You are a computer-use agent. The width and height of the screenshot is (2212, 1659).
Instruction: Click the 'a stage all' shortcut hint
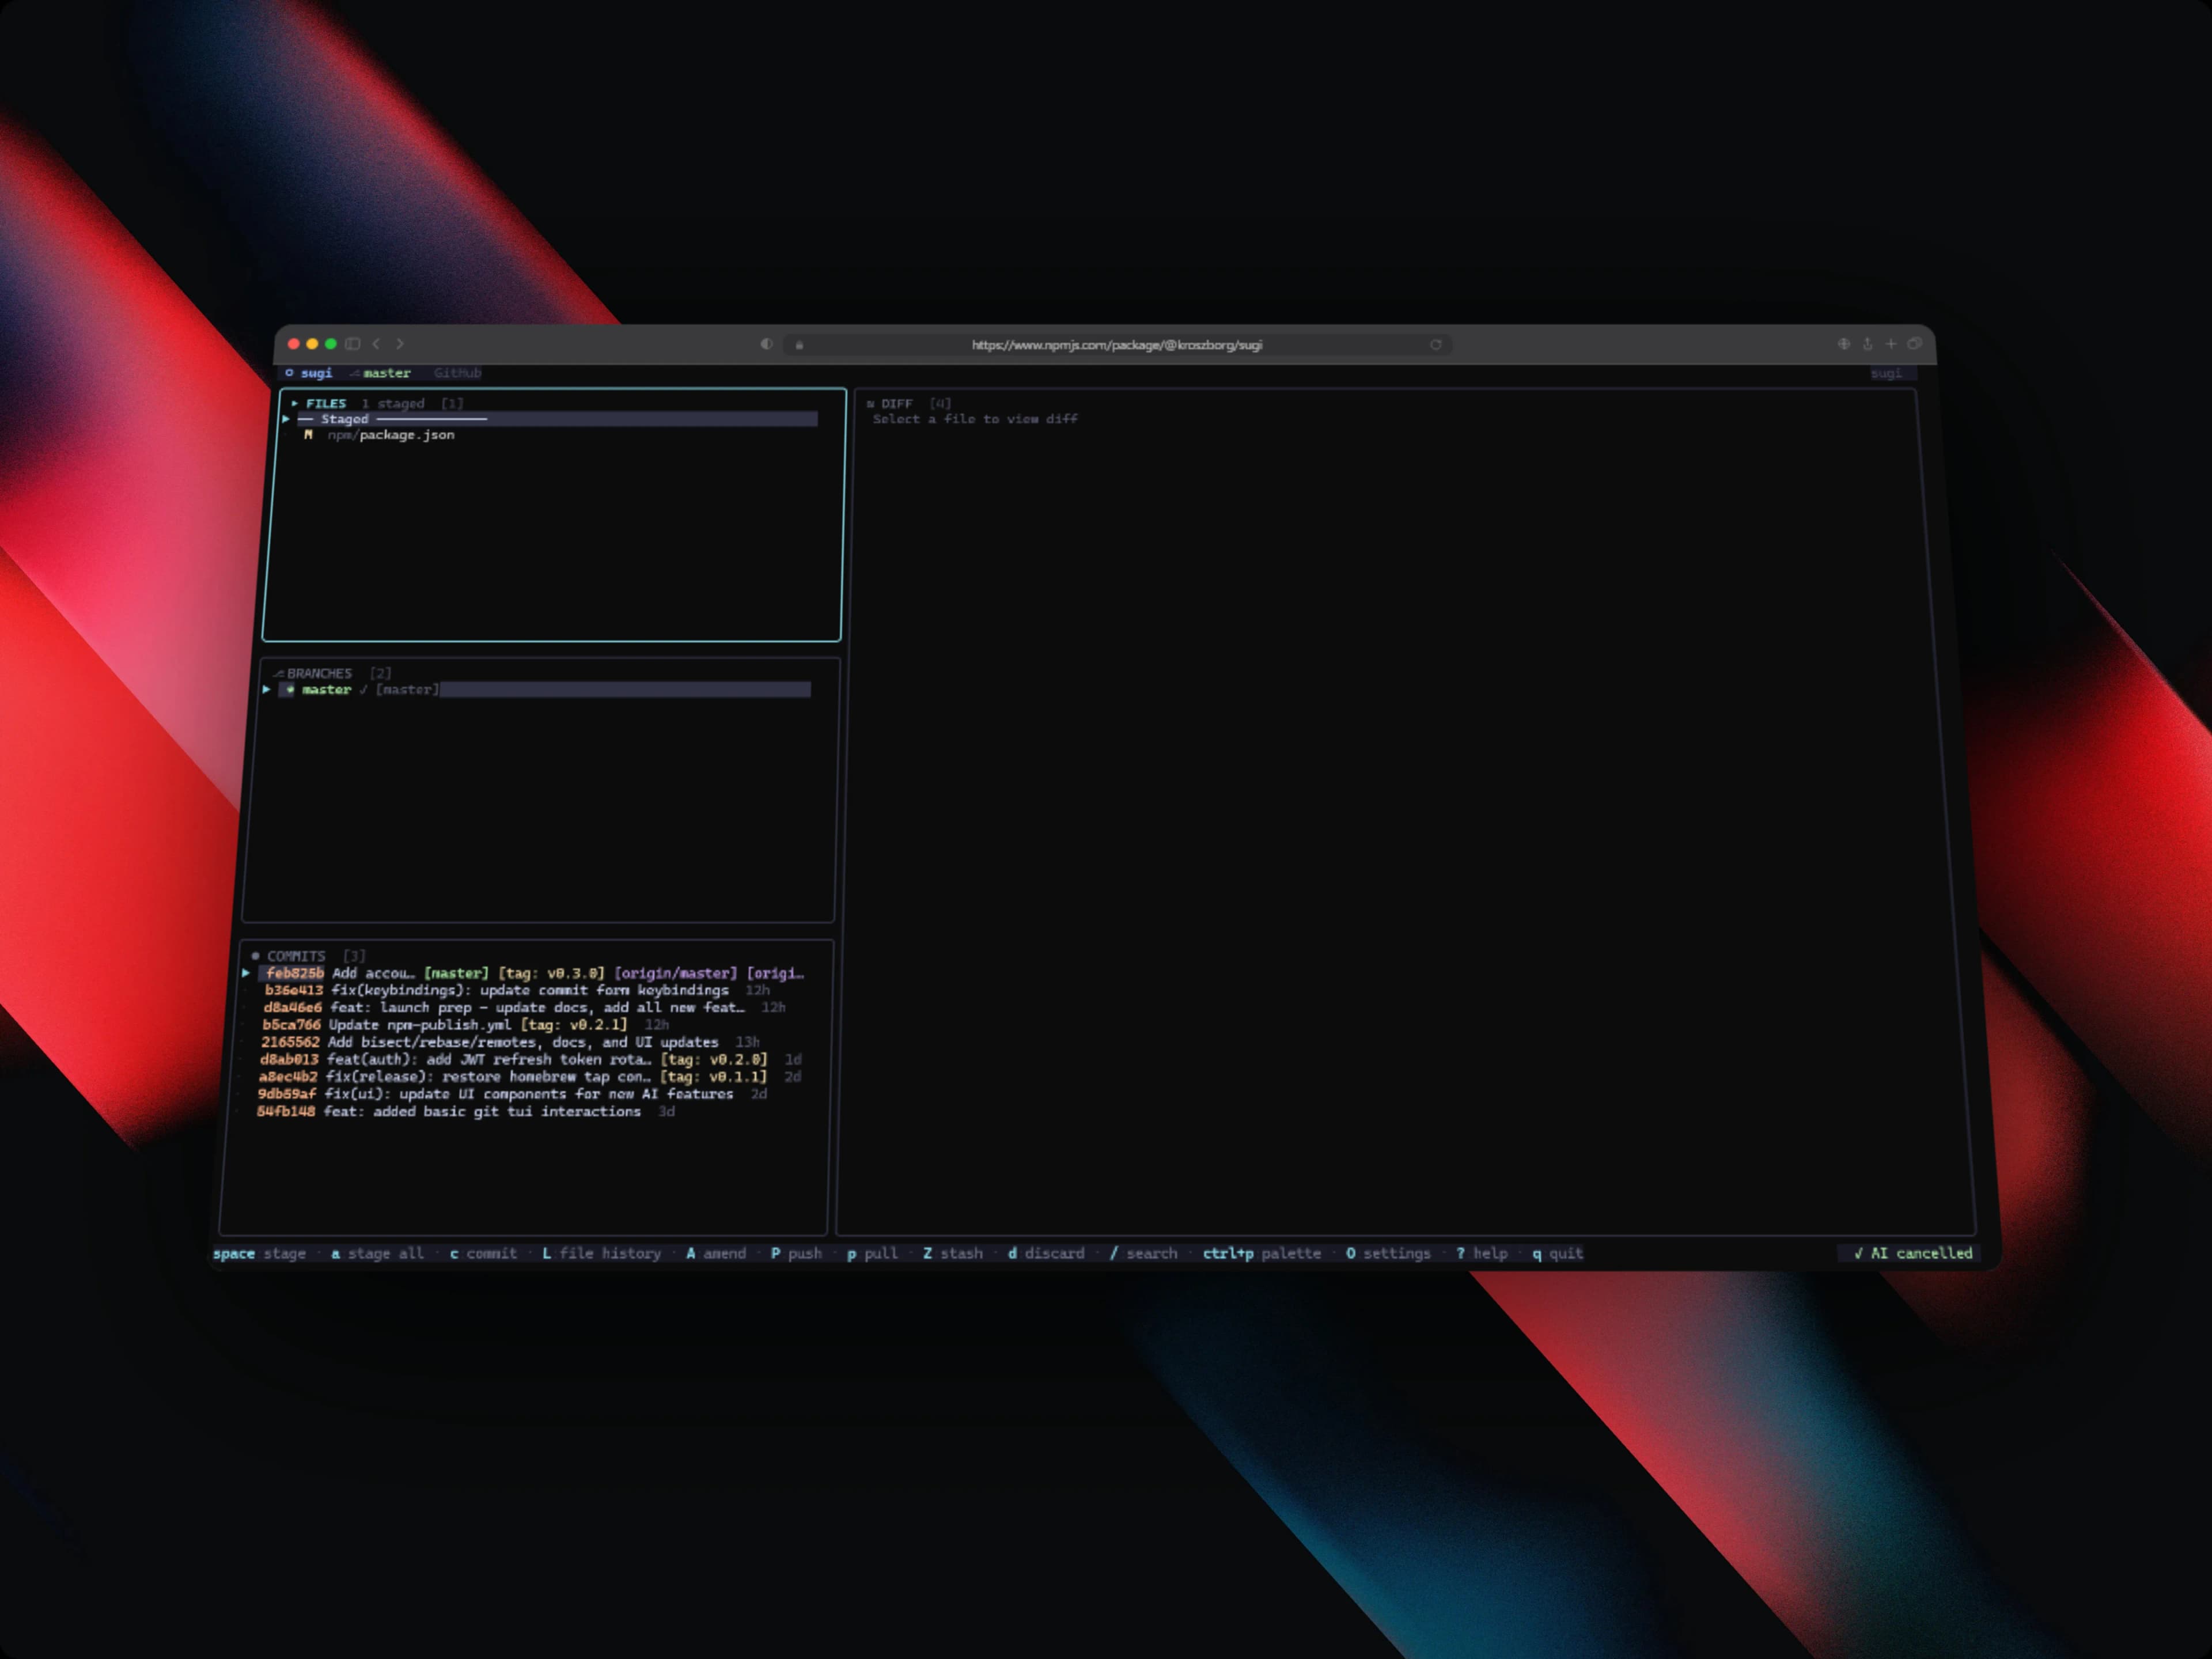pos(377,1254)
